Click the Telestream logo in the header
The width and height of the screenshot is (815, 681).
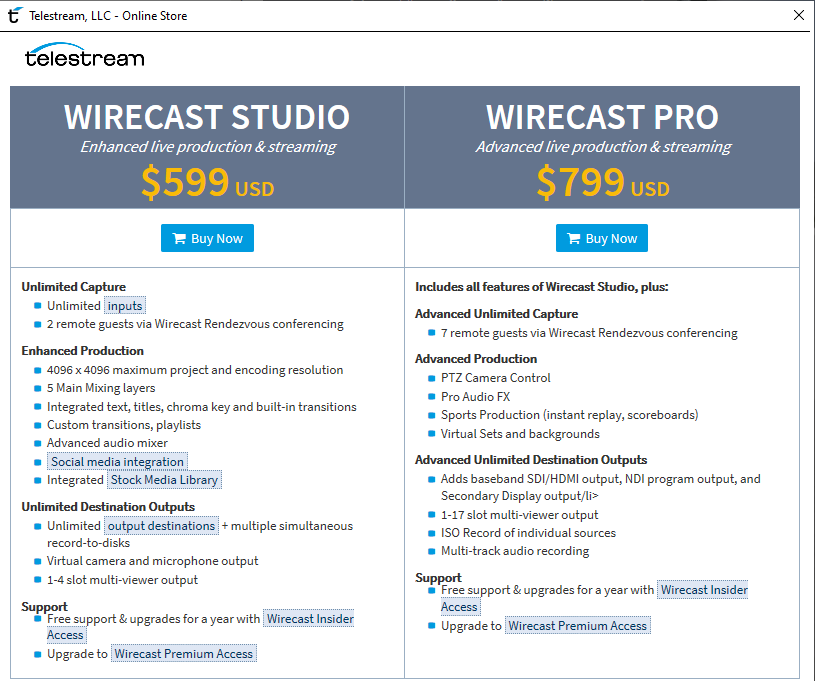(85, 55)
